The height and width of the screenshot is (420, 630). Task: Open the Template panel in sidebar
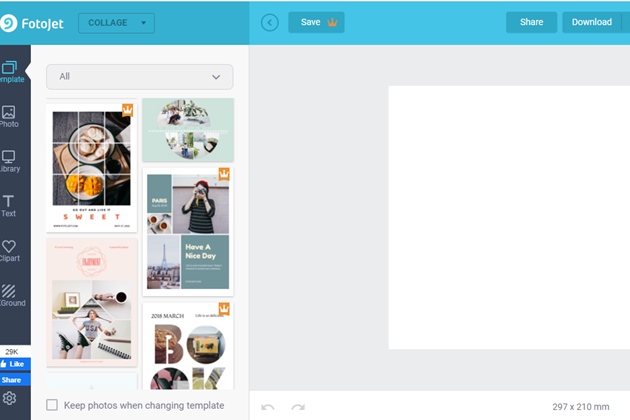tap(10, 71)
